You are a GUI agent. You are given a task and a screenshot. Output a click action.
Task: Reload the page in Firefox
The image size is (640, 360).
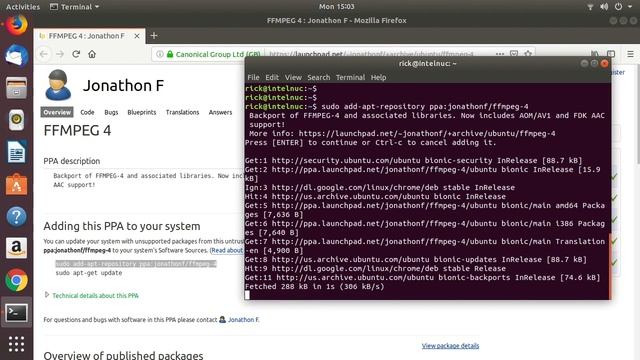click(76, 54)
